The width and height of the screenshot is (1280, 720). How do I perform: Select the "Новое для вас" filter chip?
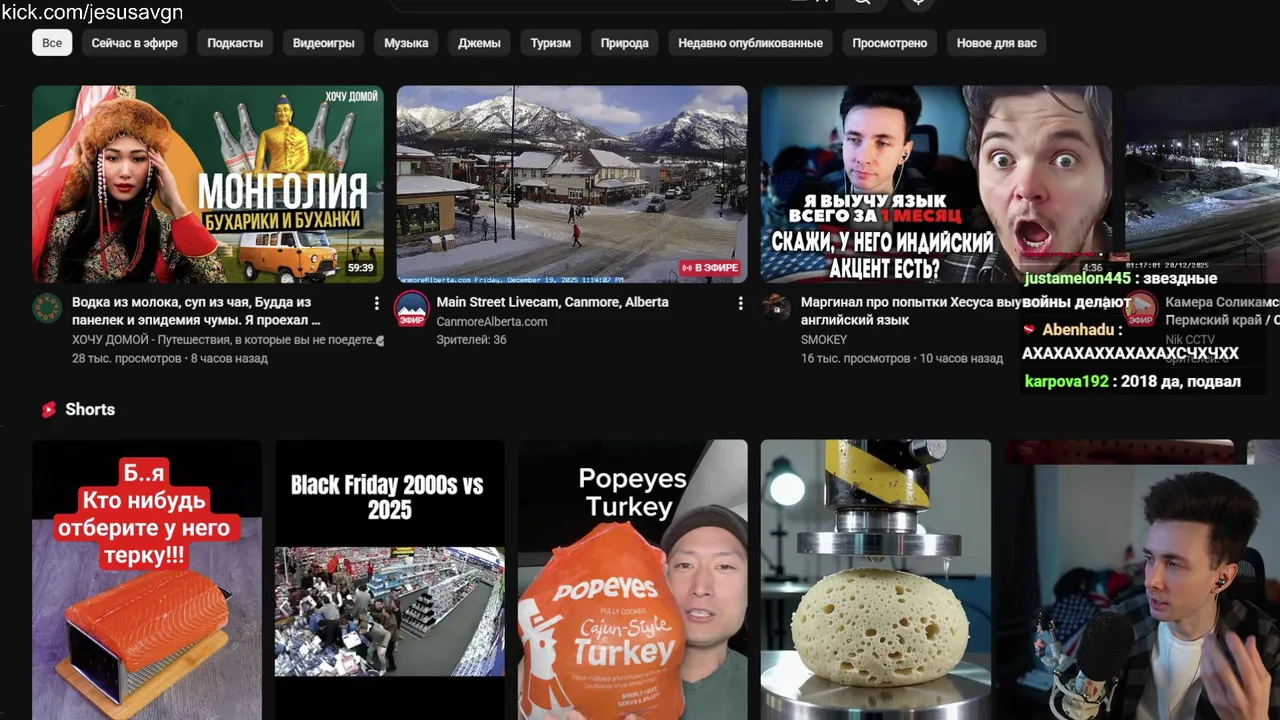click(x=997, y=43)
